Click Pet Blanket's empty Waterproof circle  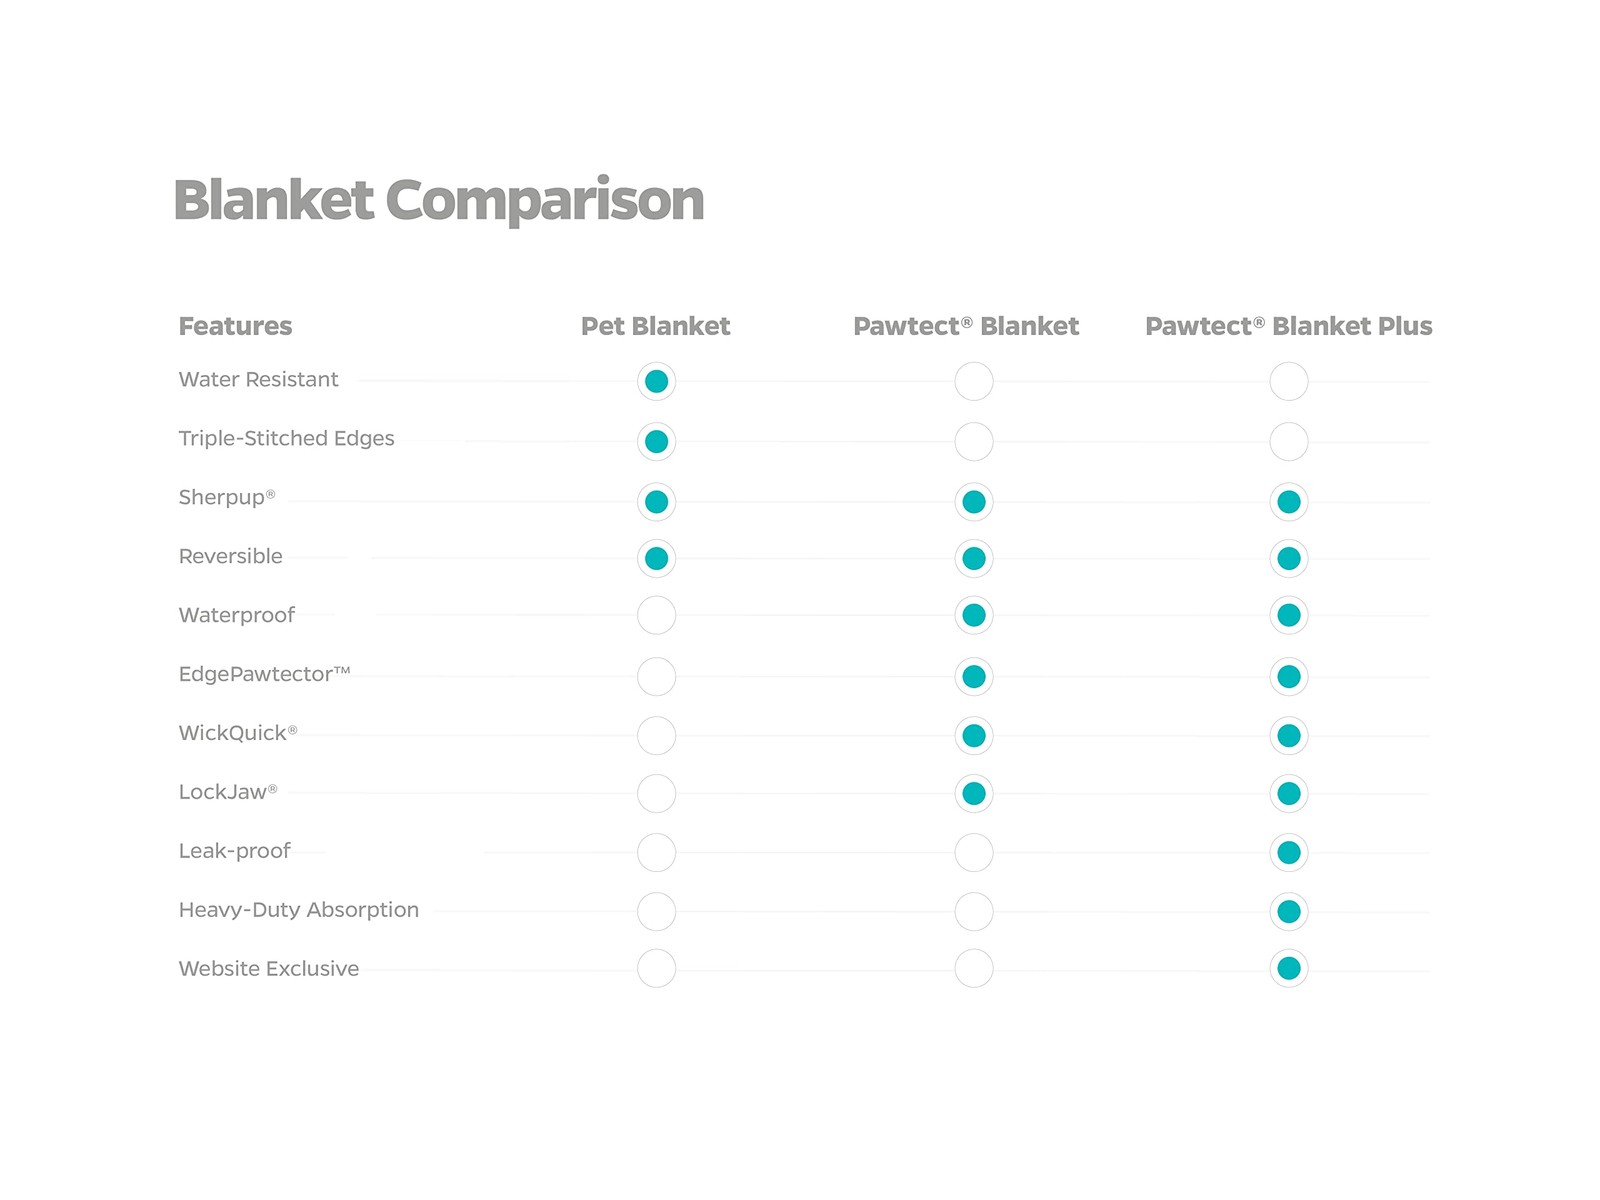coord(656,615)
